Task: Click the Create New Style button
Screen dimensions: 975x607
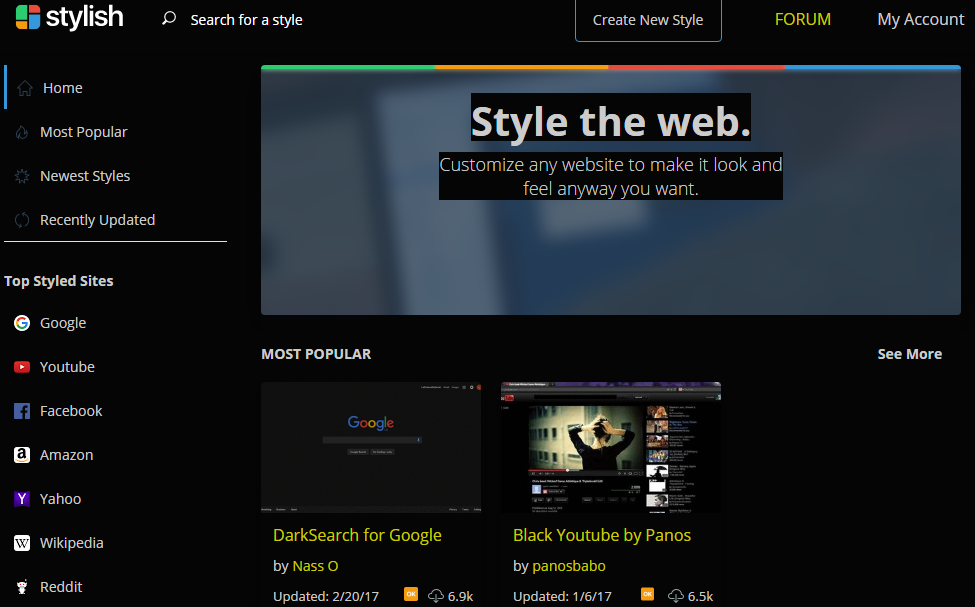Action: [x=648, y=20]
